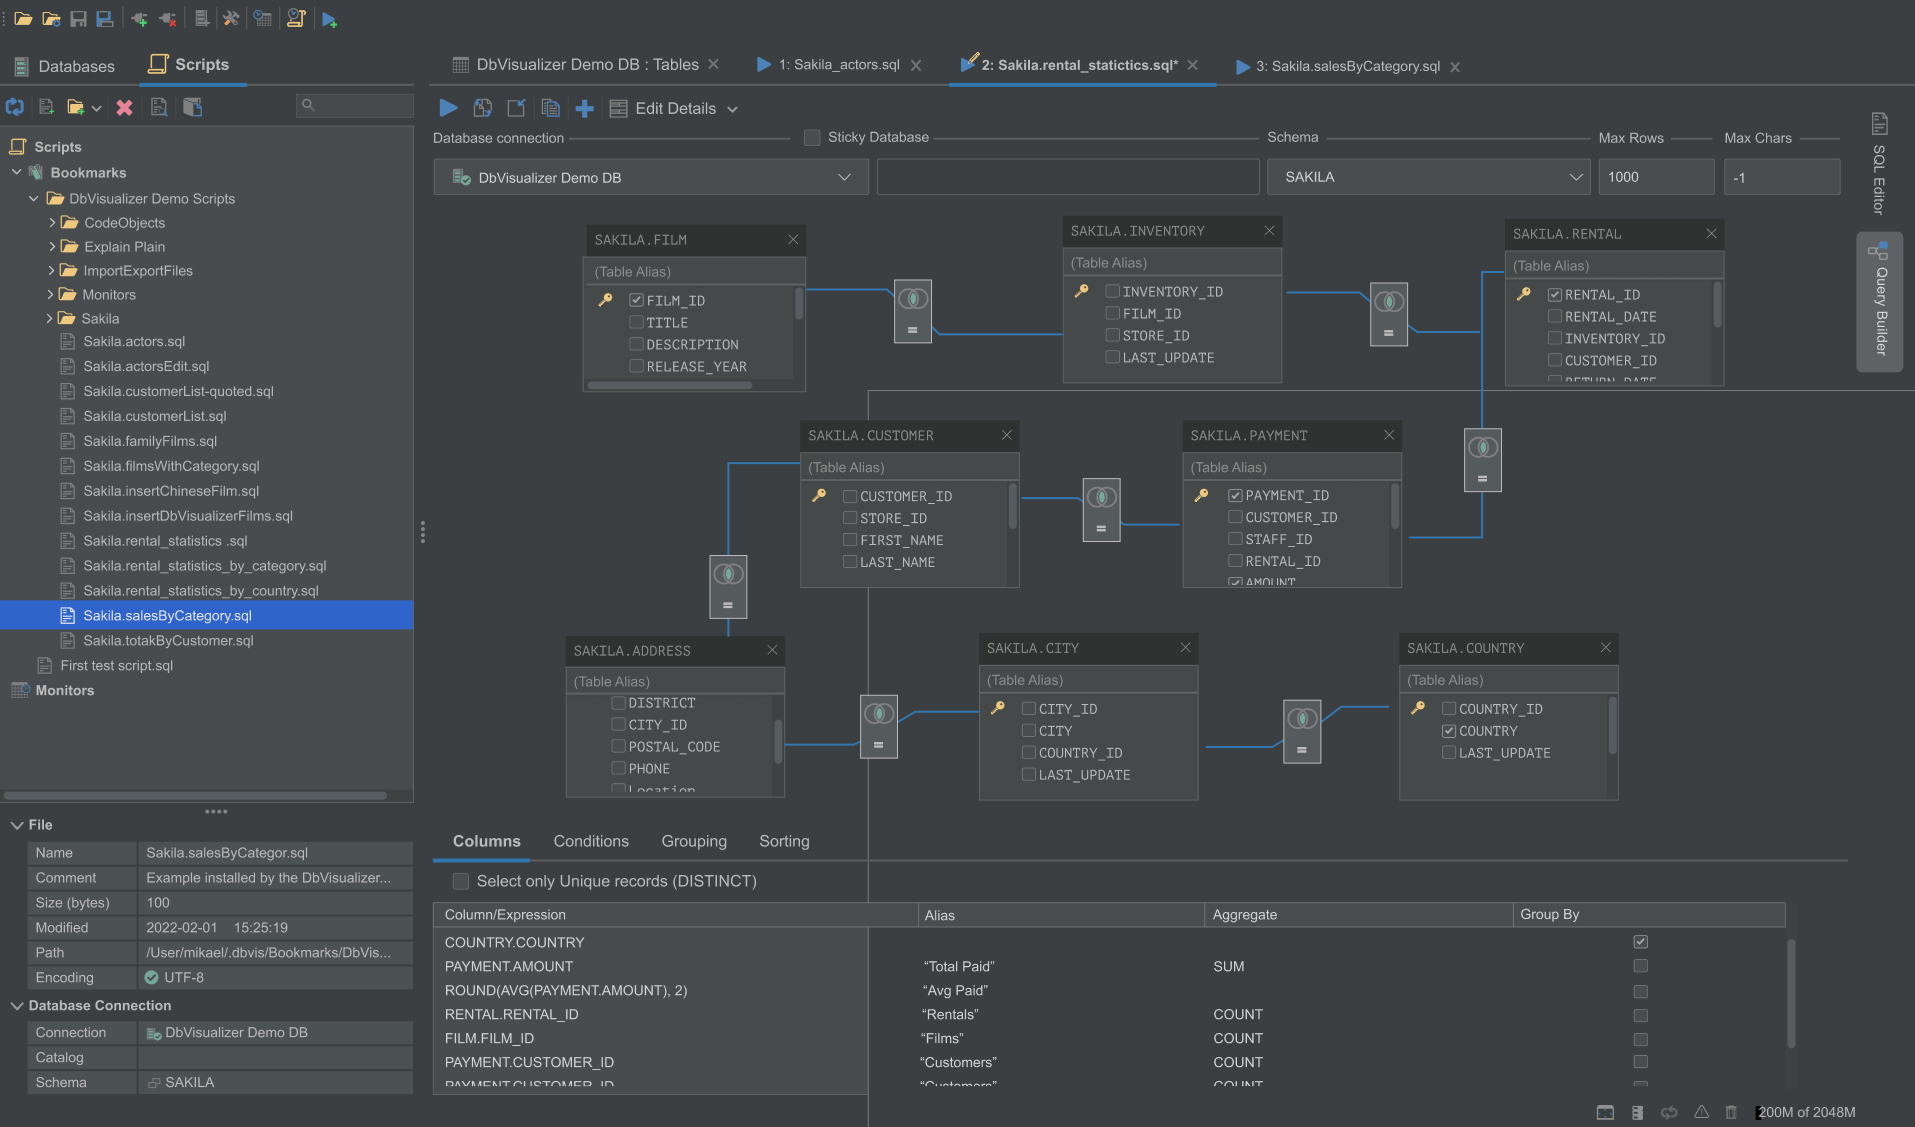Open the Grouping tab
Screen dimensions: 1915x1127
[x=694, y=841]
